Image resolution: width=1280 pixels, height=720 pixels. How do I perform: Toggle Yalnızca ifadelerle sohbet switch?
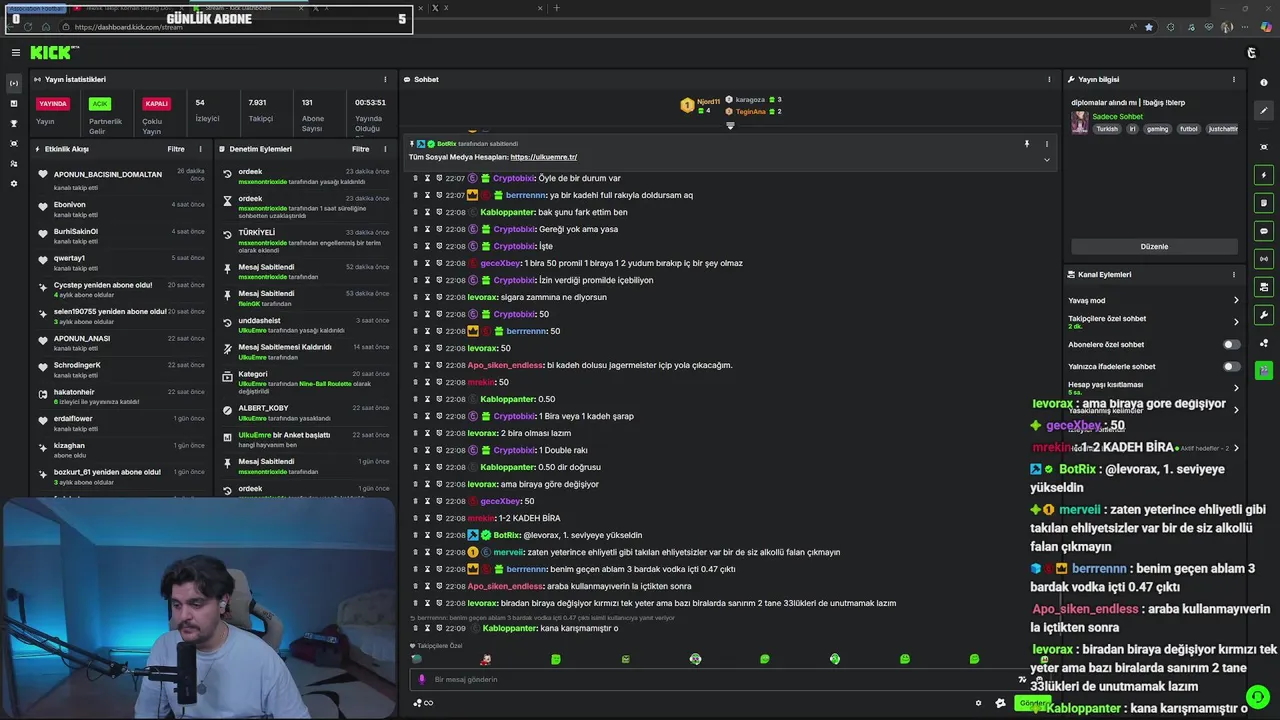coord(1232,366)
